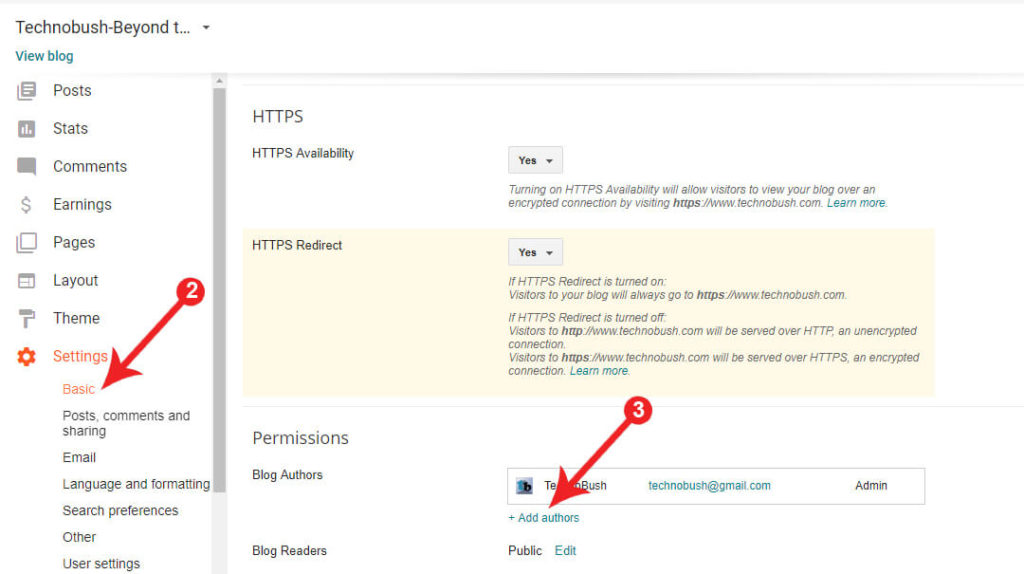Click the View blog link

click(x=44, y=56)
